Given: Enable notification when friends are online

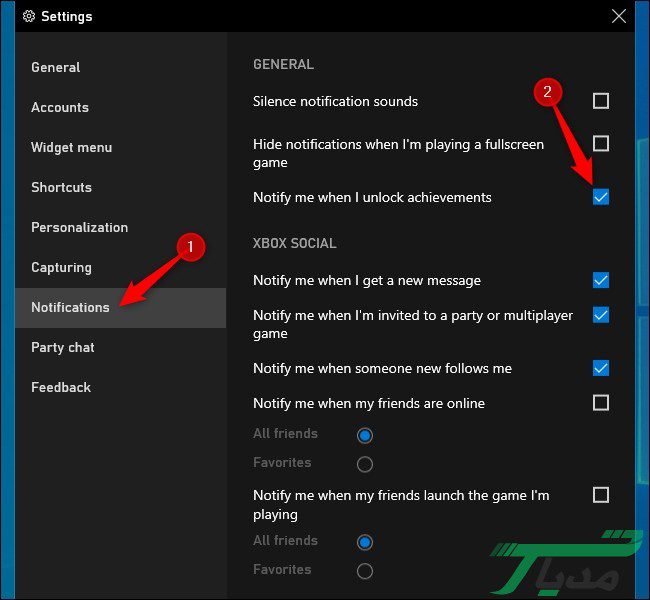Looking at the screenshot, I should [x=601, y=403].
